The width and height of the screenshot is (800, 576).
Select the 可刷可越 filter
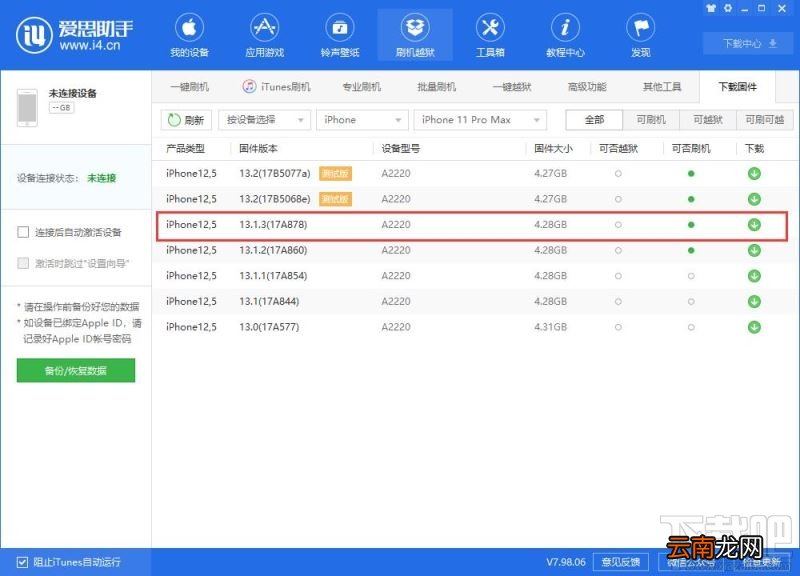(764, 120)
